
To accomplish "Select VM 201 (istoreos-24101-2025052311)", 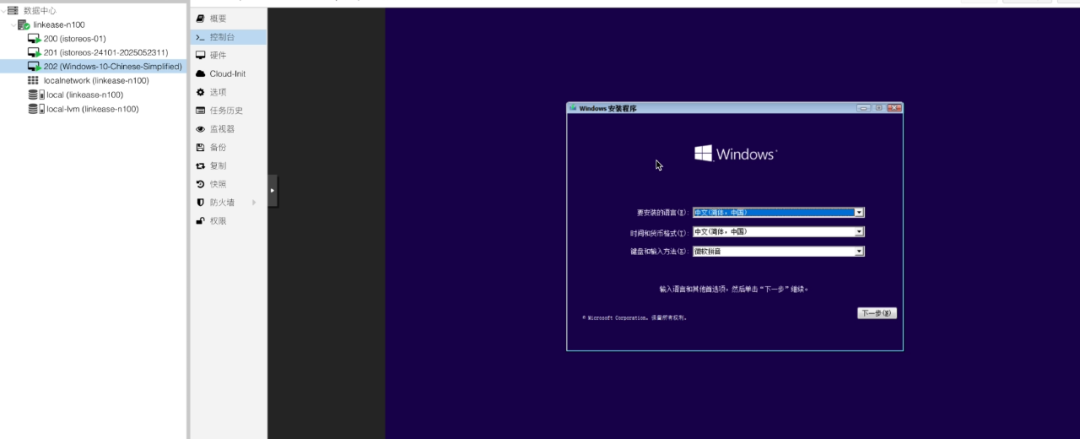I will [105, 52].
